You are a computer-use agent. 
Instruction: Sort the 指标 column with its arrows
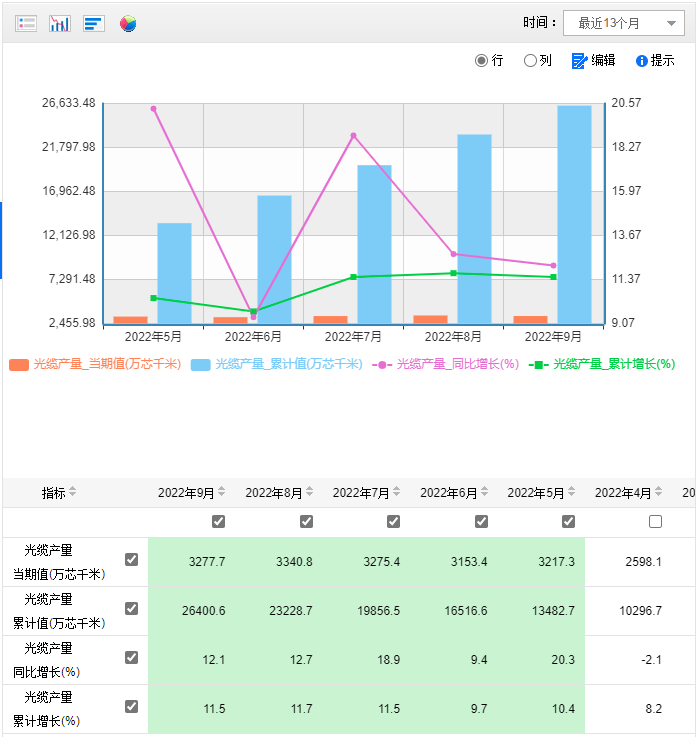point(72,493)
